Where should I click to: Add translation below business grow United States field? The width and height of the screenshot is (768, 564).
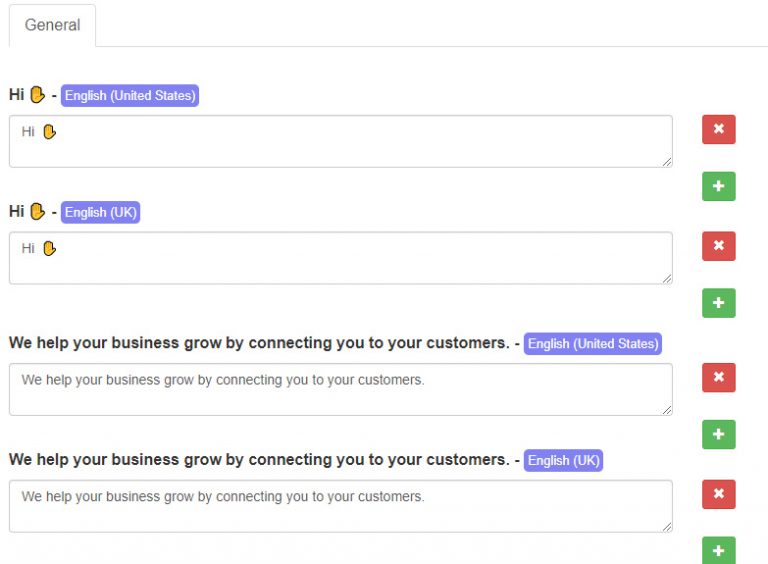(719, 434)
